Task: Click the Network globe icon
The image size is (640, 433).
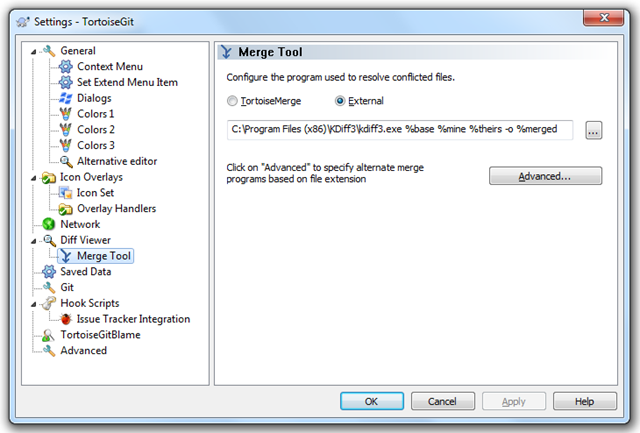Action: 49,224
